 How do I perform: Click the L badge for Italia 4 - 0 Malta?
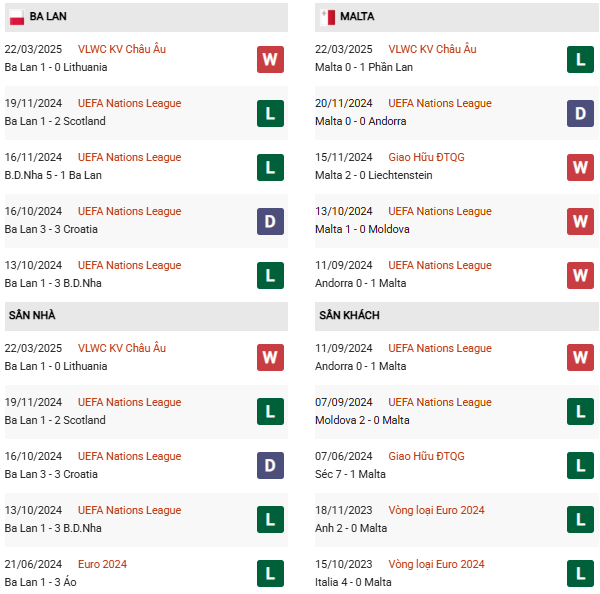[x=580, y=573]
